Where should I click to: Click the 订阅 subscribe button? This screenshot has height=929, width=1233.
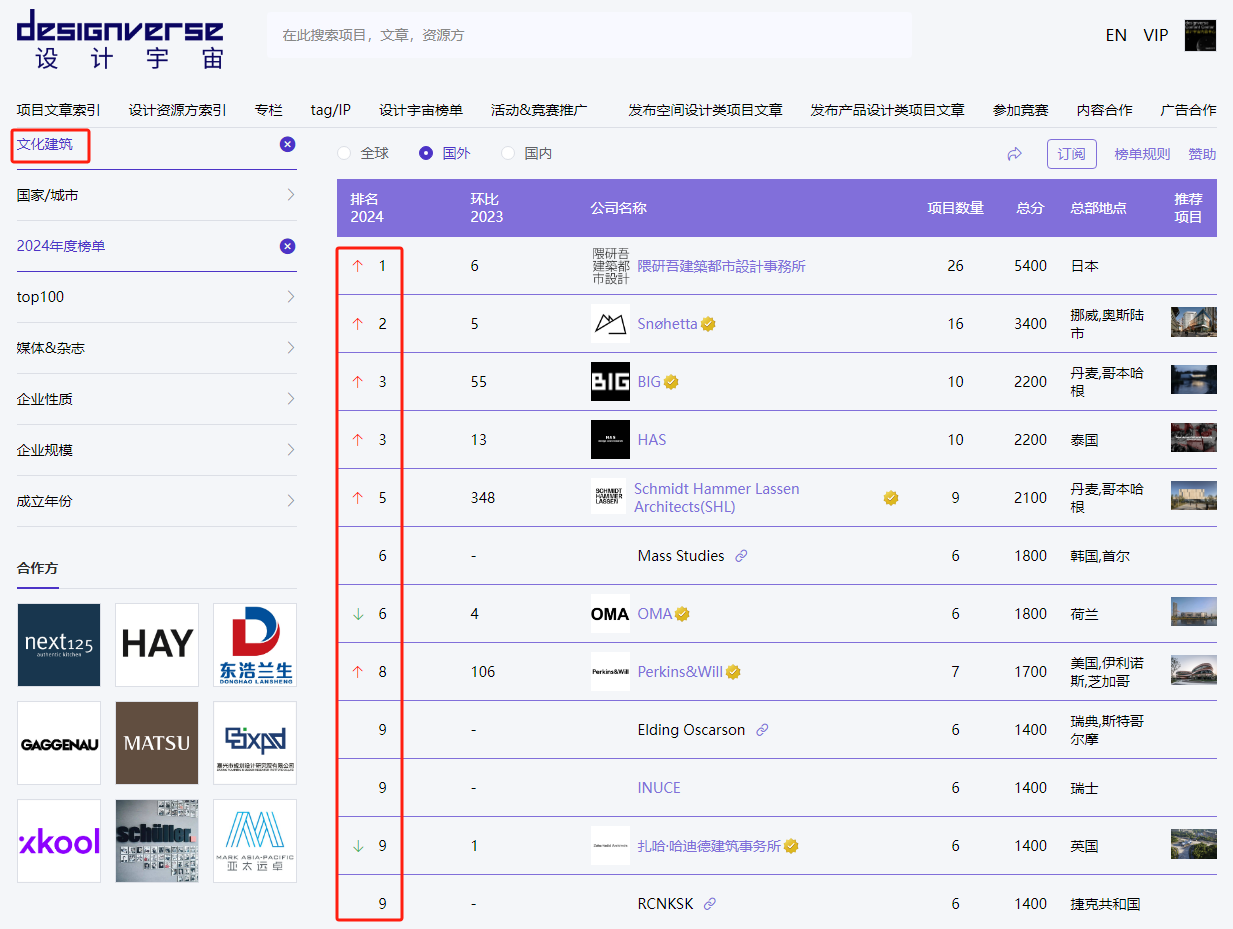pyautogui.click(x=1071, y=153)
